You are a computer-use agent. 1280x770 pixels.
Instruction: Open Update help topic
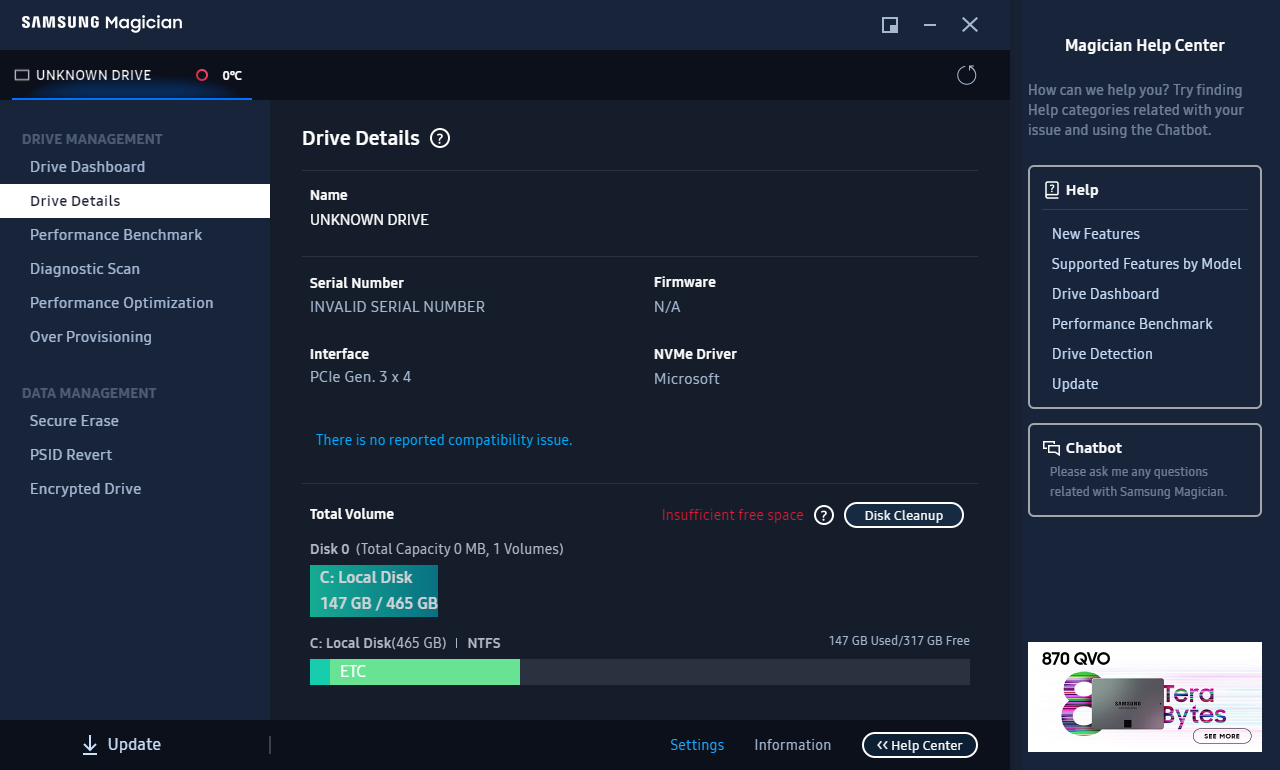coord(1075,384)
